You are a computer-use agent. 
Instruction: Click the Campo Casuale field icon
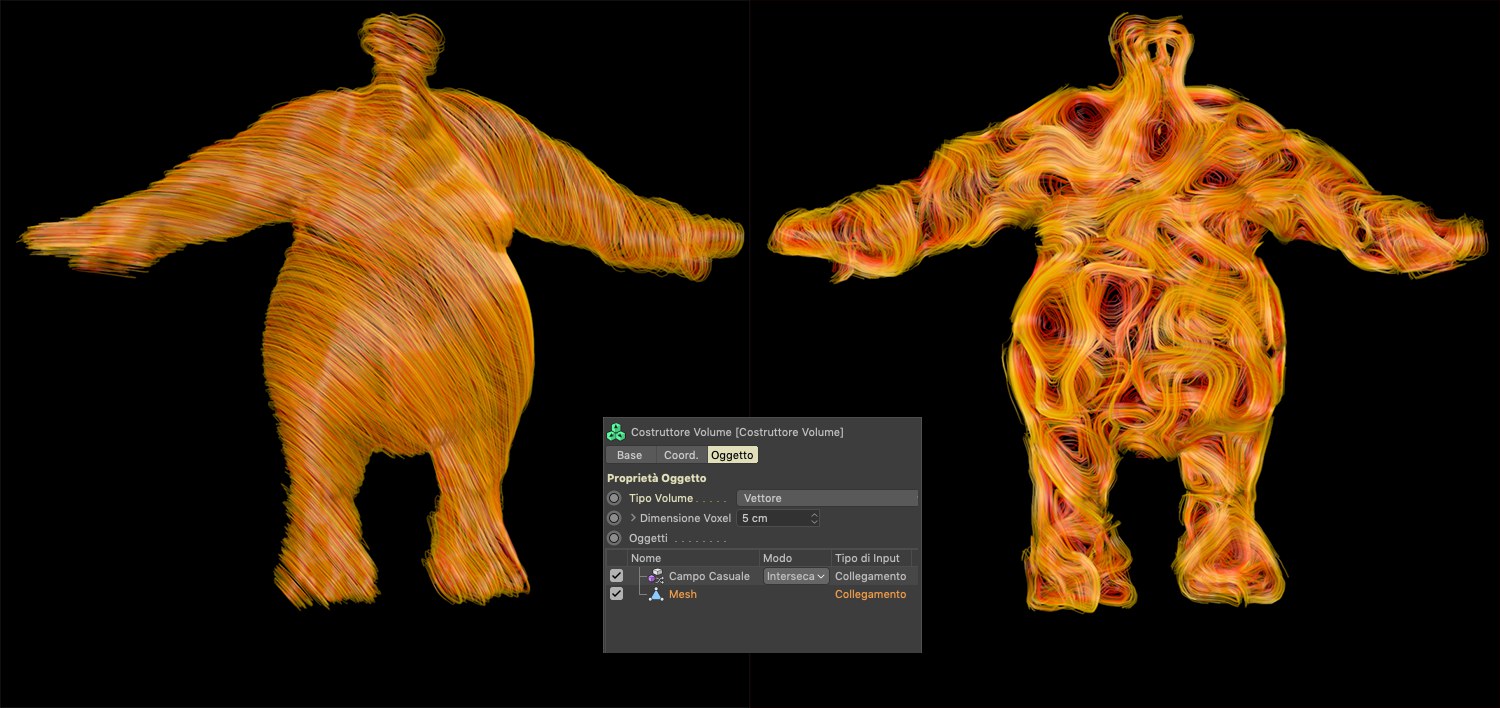[656, 576]
